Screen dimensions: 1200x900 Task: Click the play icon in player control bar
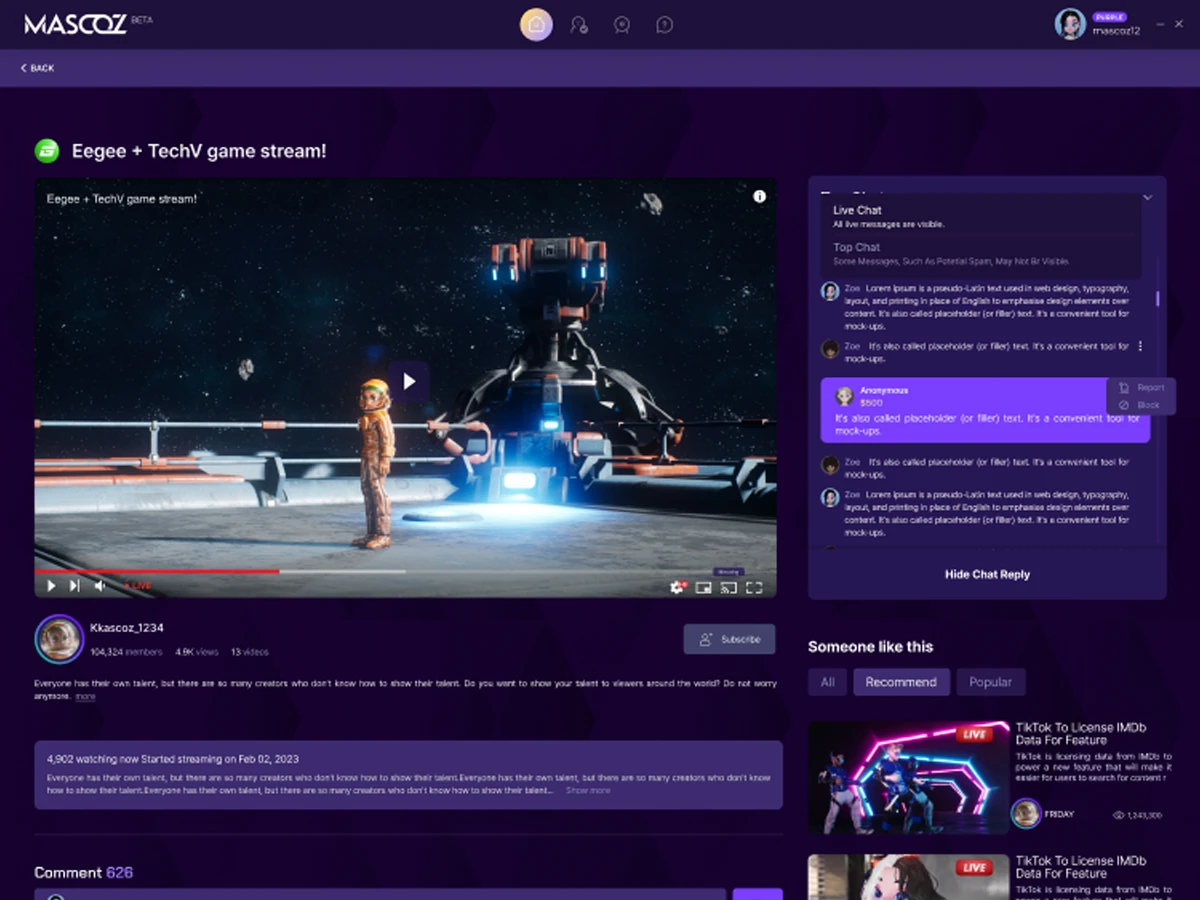click(51, 586)
